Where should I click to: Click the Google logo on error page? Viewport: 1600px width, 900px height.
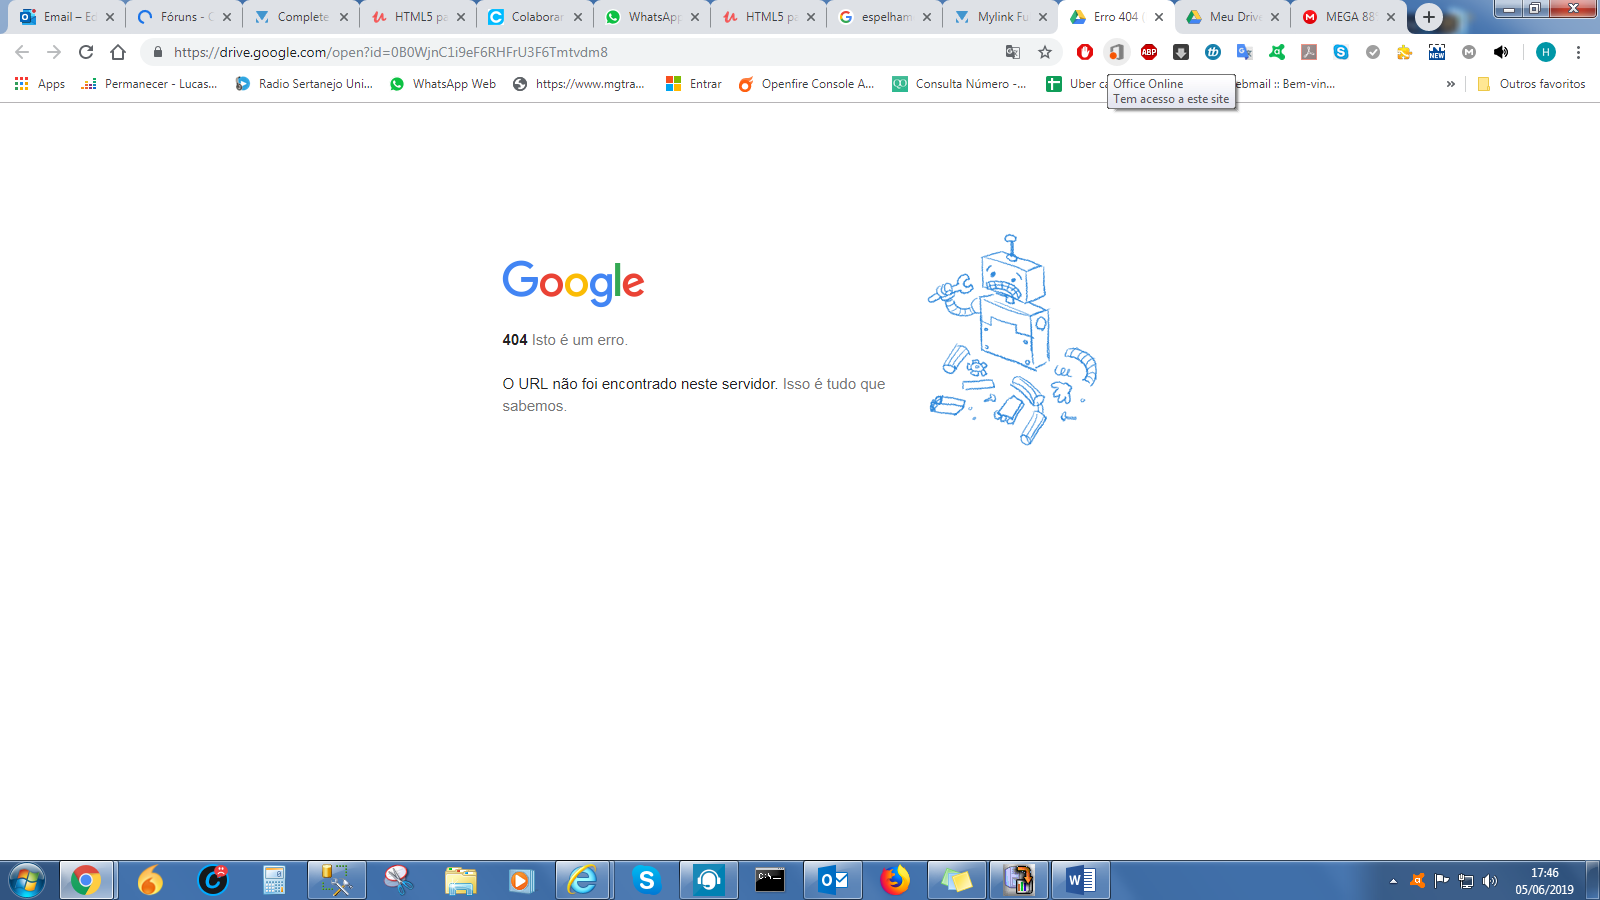click(573, 283)
